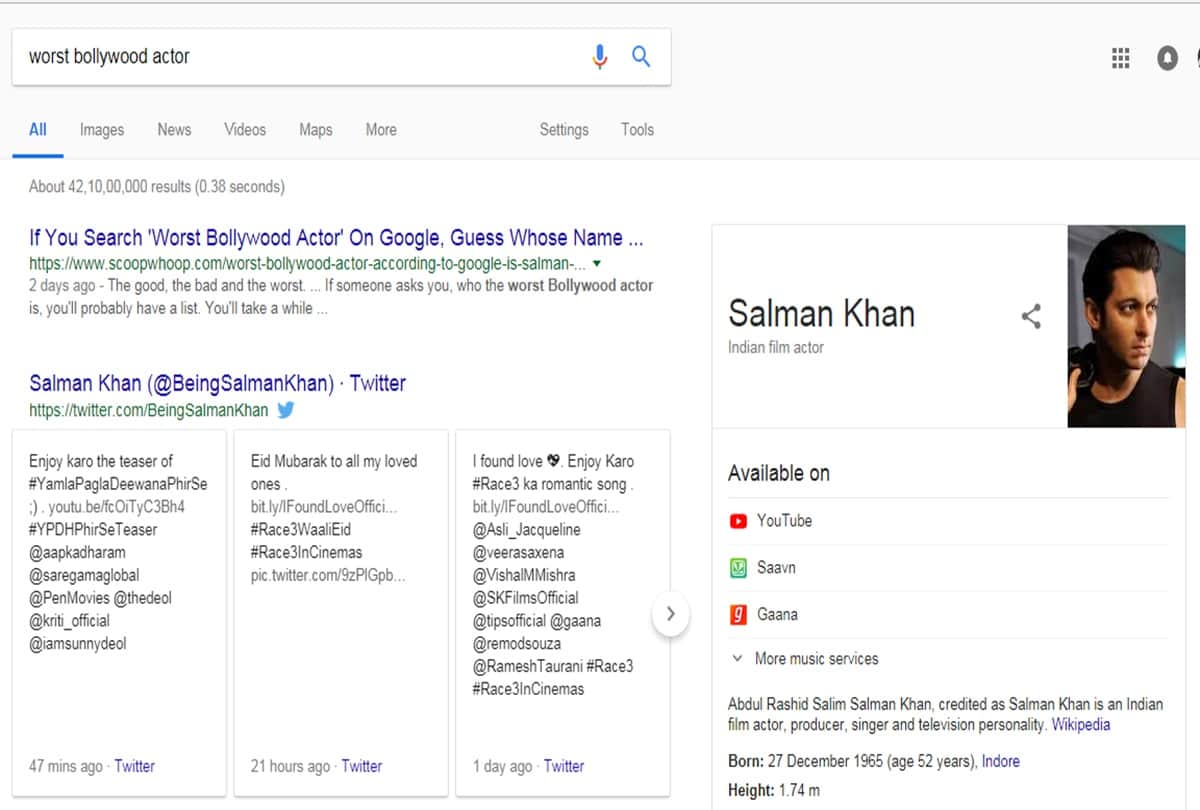Viewport: 1200px width, 810px height.
Task: Click the 'Indian film actor' subtitle
Action: pyautogui.click(x=776, y=348)
